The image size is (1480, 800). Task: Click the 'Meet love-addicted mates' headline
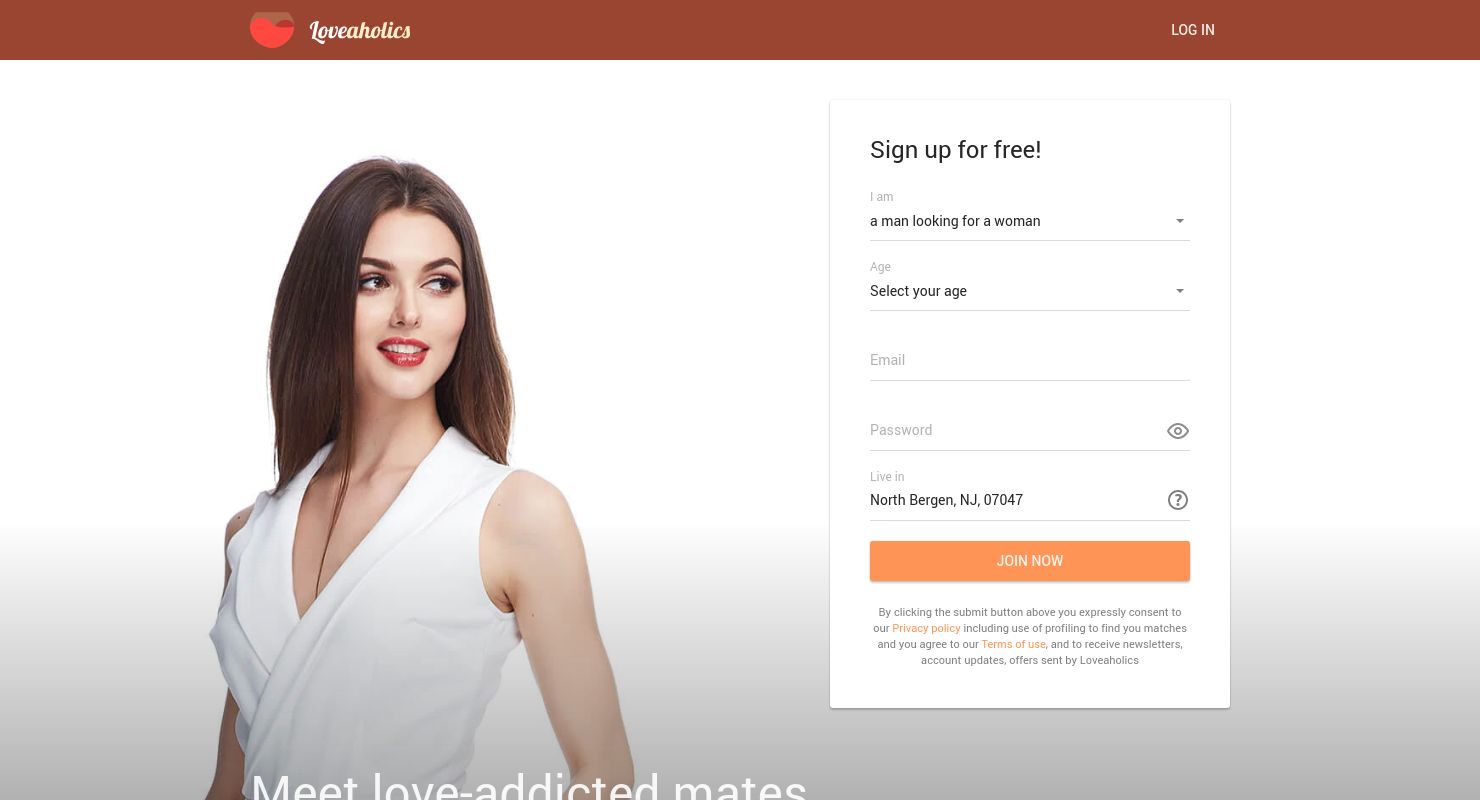[528, 785]
